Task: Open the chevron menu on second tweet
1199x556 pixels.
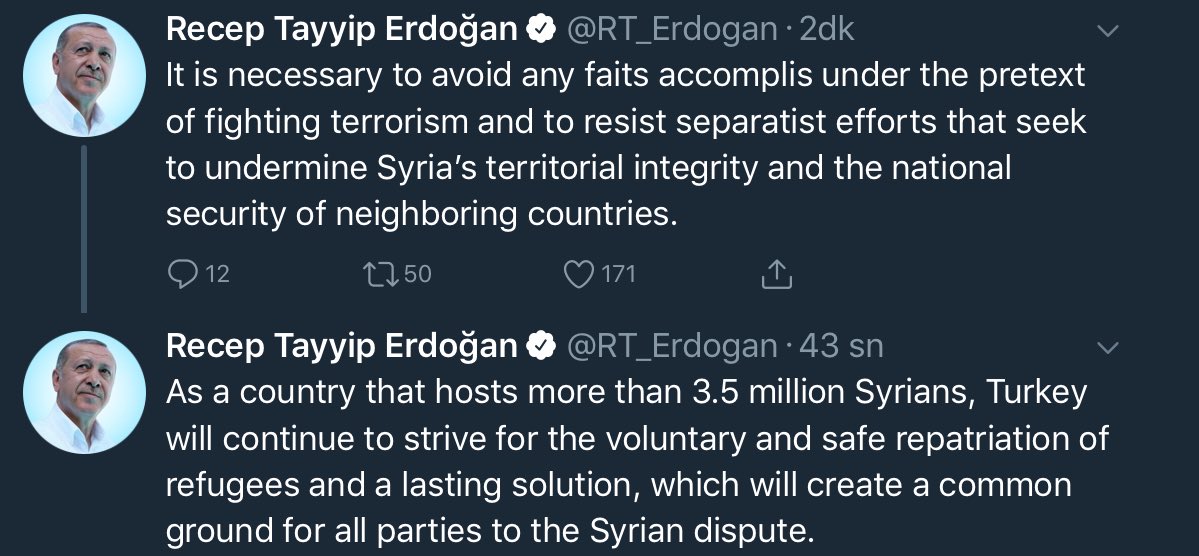Action: (1107, 347)
